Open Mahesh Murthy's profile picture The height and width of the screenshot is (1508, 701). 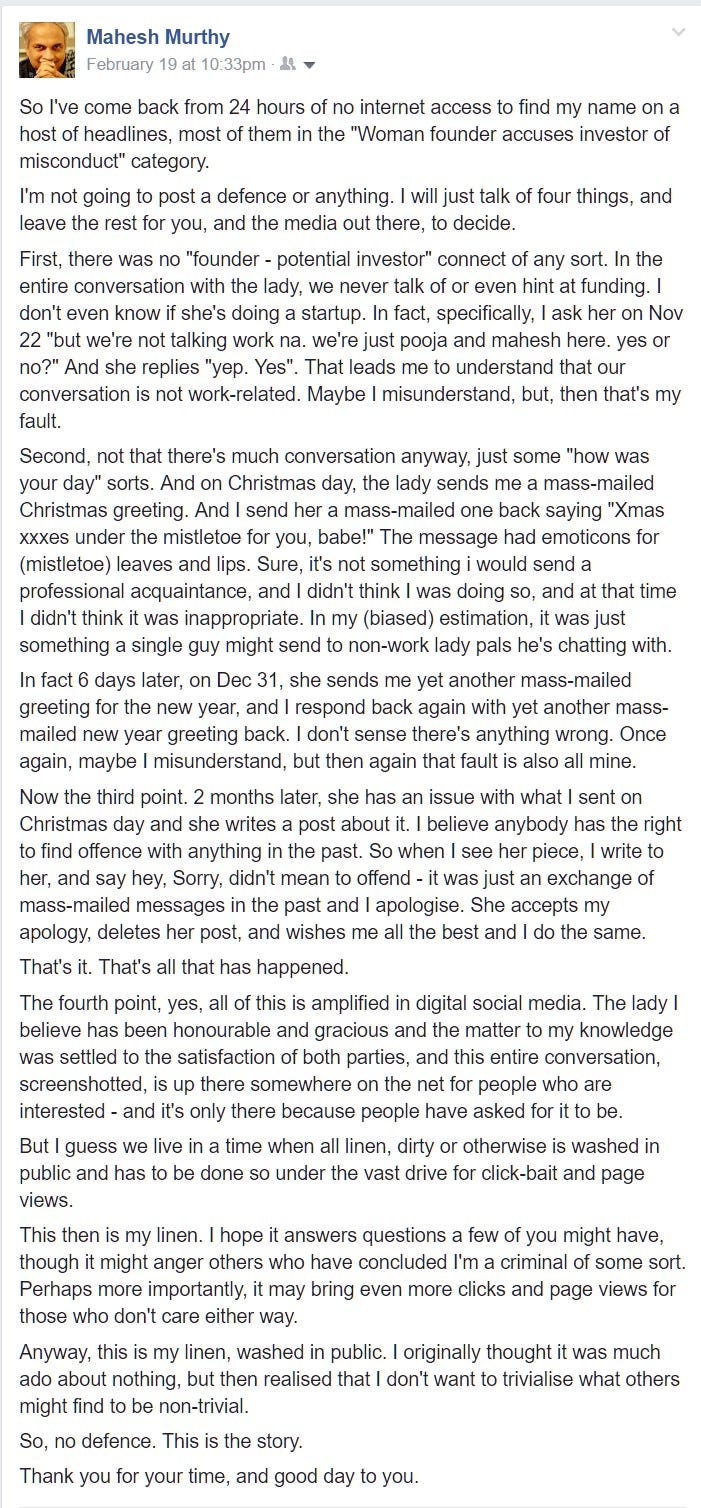tap(47, 50)
